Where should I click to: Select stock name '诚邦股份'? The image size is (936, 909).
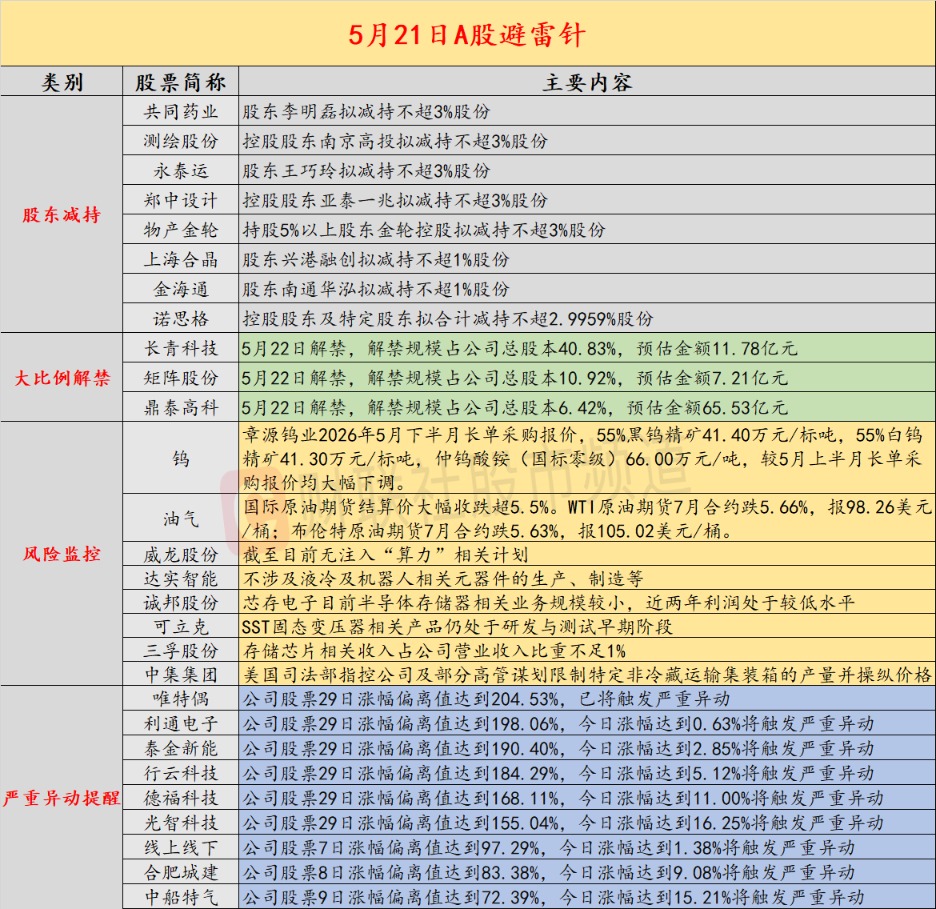pyautogui.click(x=180, y=602)
